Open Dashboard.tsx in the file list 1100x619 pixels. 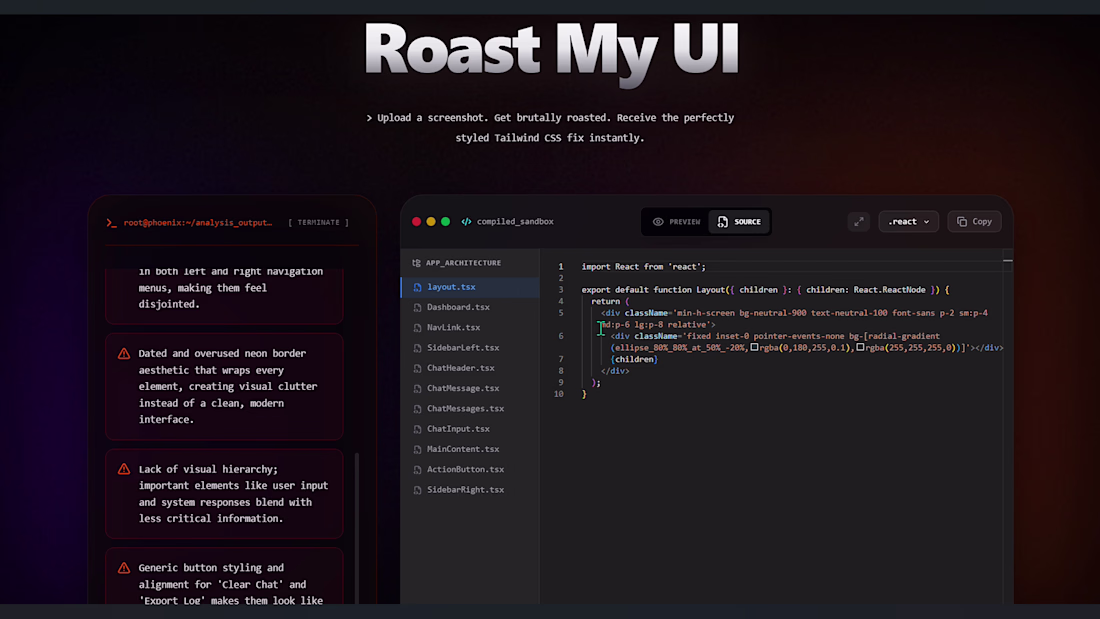[x=470, y=307]
